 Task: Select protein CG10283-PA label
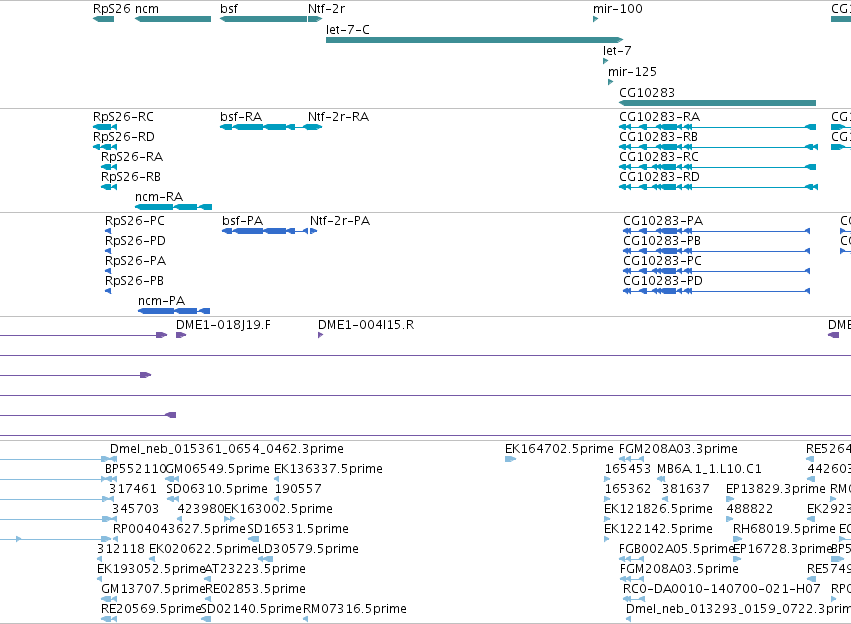(x=663, y=221)
